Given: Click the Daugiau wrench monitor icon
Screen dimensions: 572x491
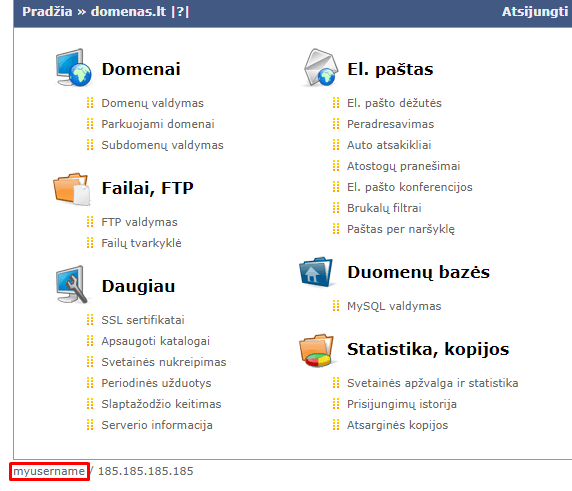Looking at the screenshot, I should click(72, 285).
